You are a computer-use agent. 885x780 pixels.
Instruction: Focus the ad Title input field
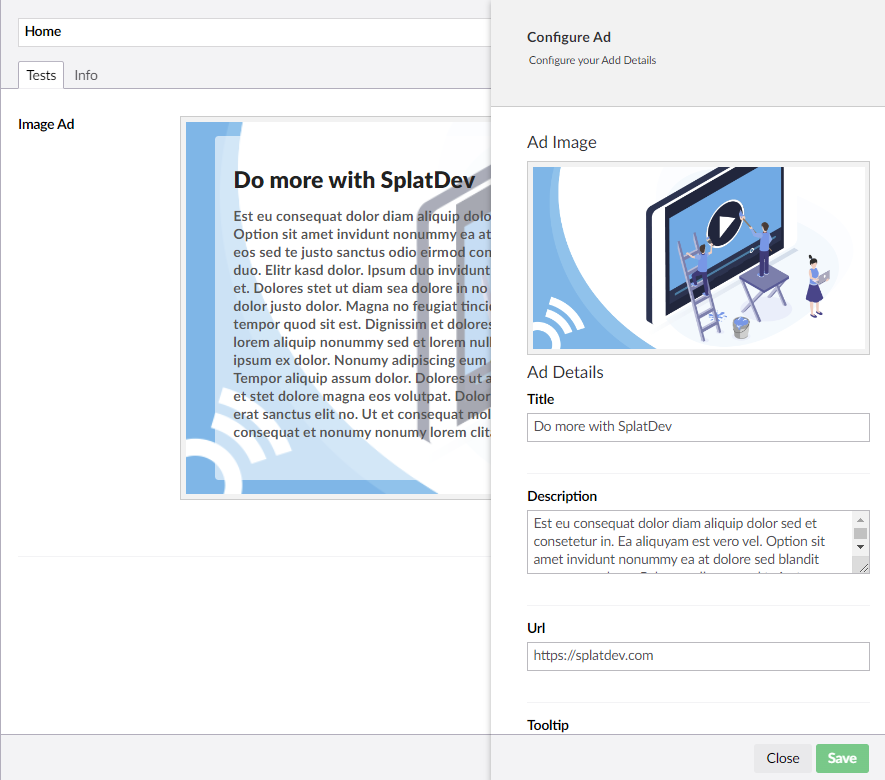tap(697, 427)
